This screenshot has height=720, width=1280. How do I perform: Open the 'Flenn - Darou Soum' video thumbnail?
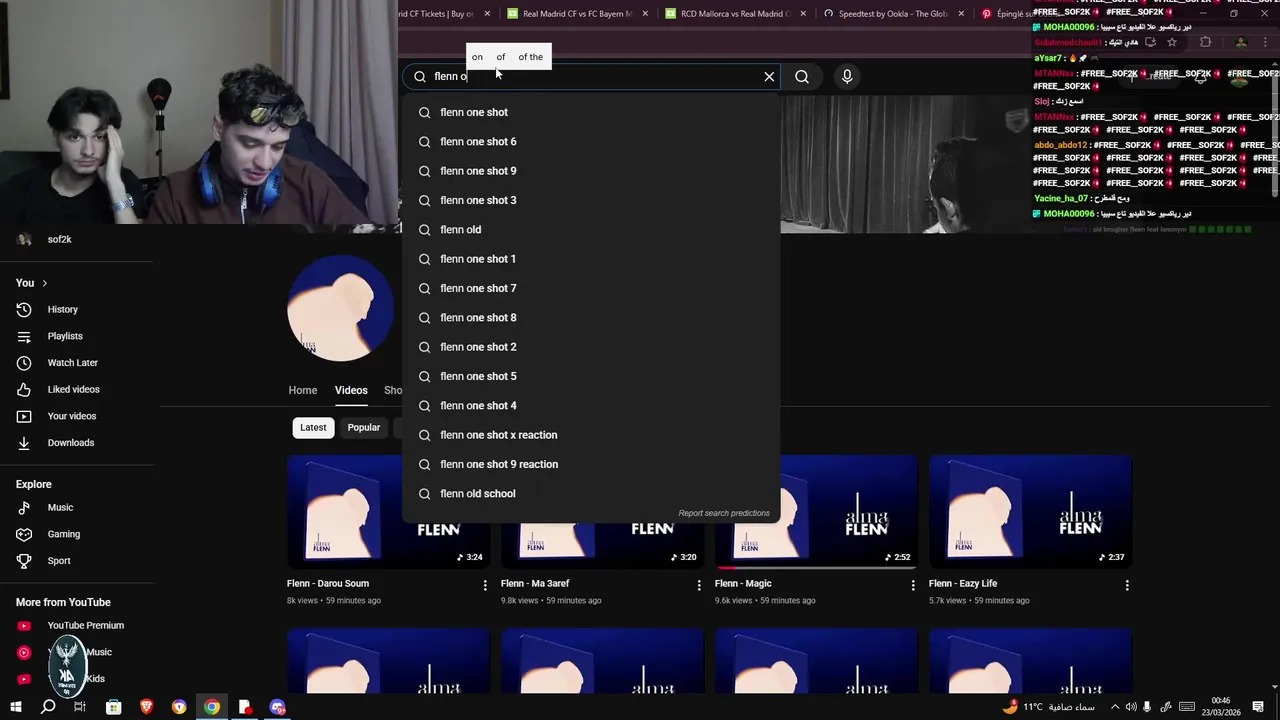(388, 511)
